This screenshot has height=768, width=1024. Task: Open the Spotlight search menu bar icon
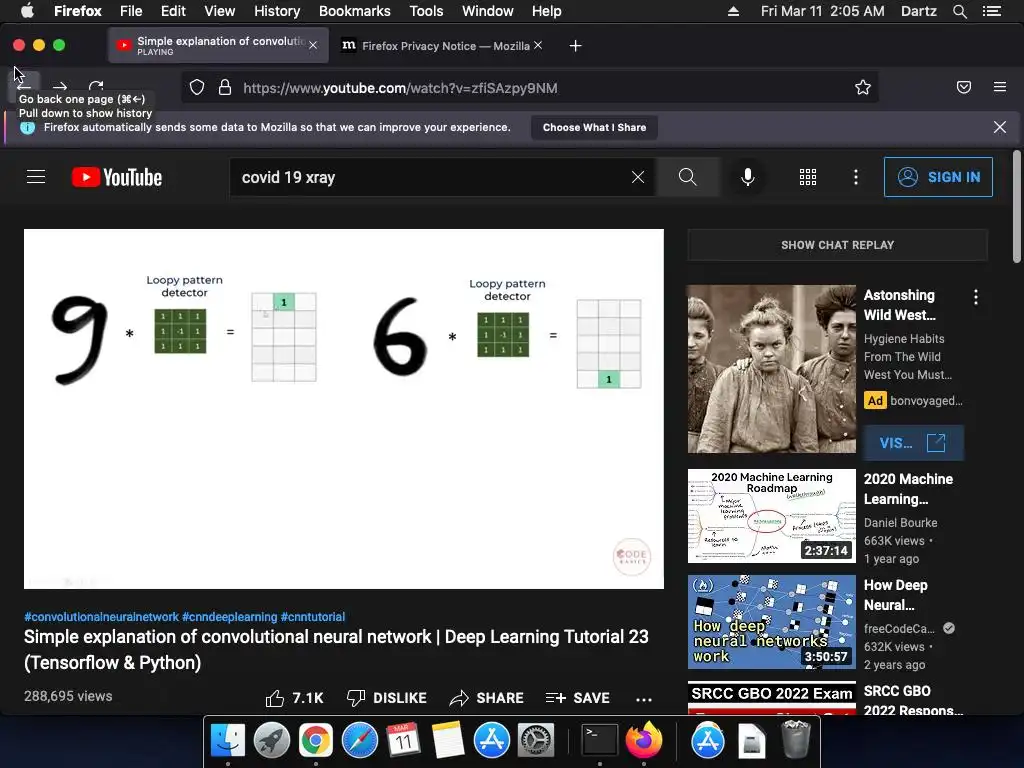[x=960, y=11]
